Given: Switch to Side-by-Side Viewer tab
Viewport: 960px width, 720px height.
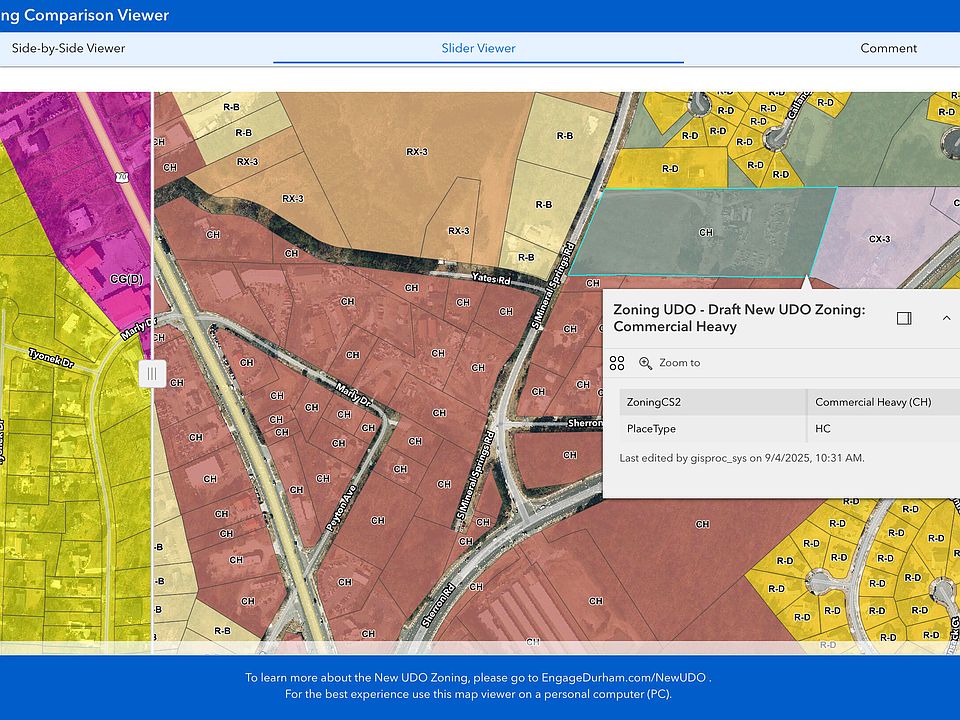Looking at the screenshot, I should [x=68, y=48].
